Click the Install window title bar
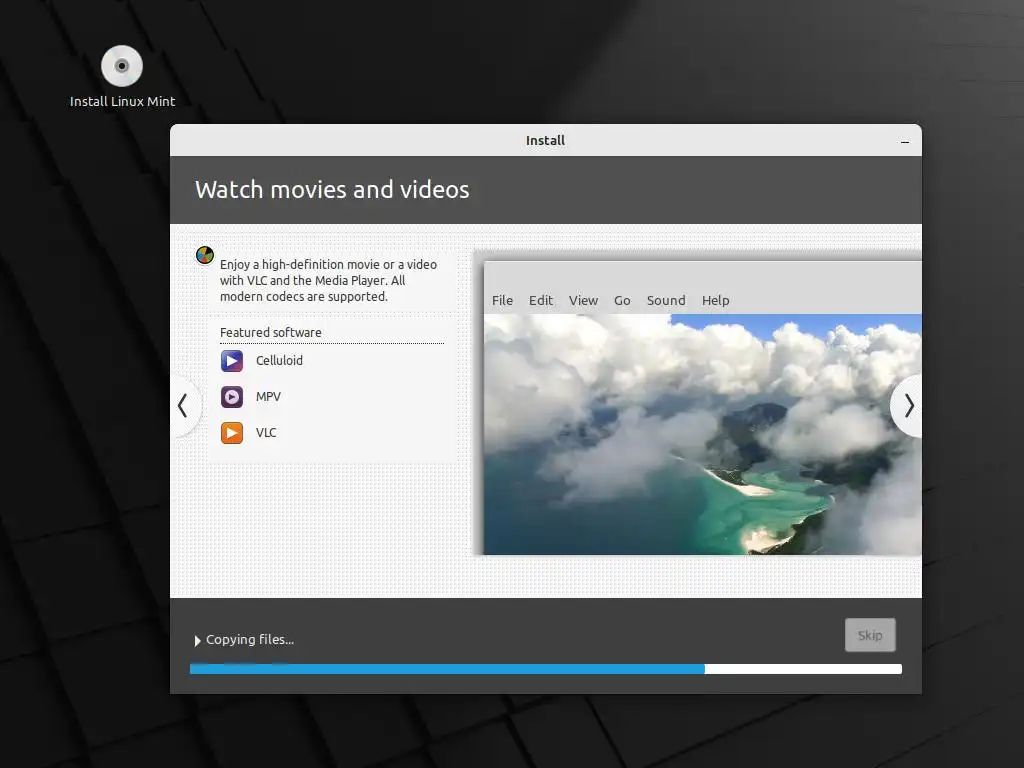 545,140
